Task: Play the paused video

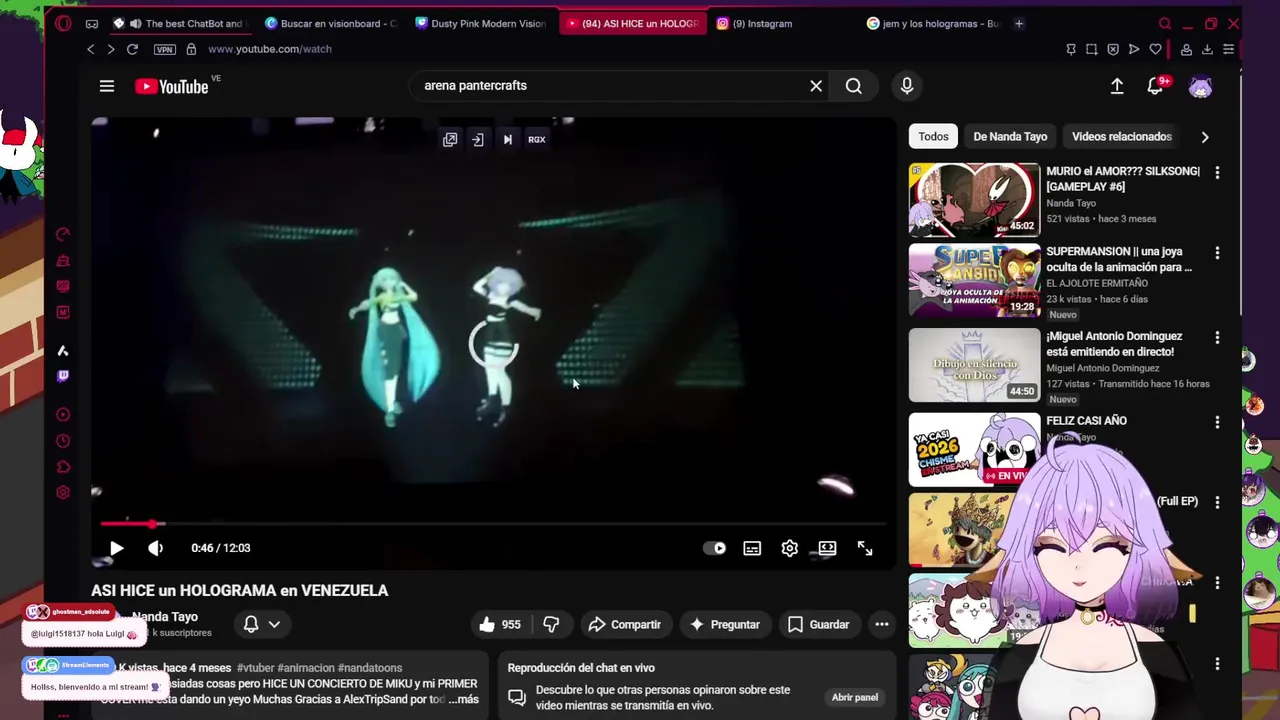Action: 116,548
